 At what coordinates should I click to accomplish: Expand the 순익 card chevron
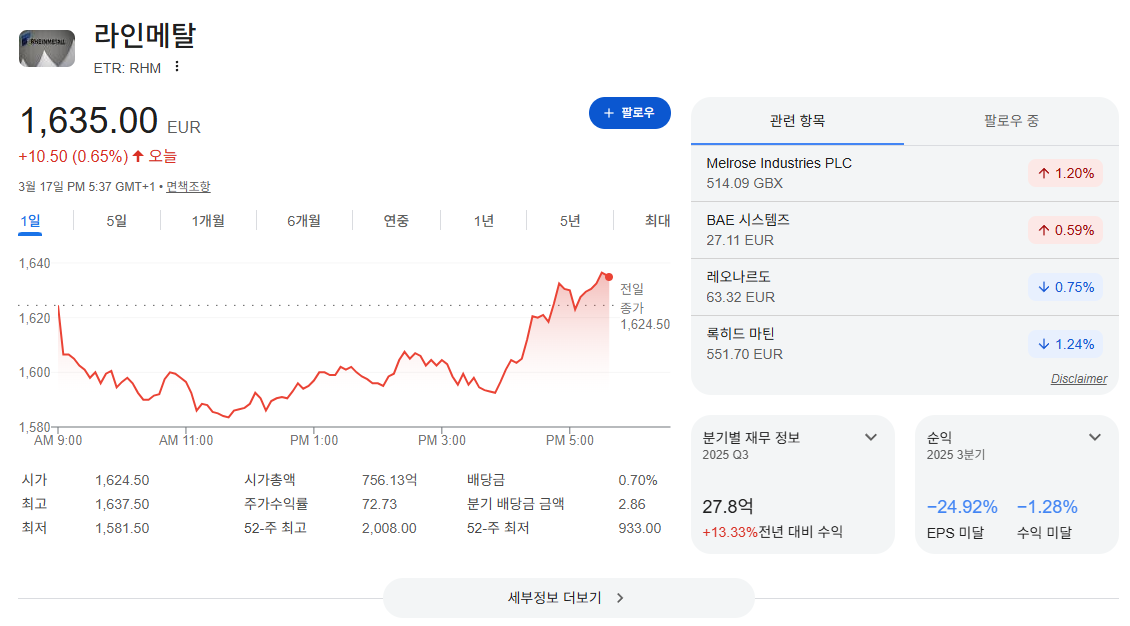coord(1095,437)
